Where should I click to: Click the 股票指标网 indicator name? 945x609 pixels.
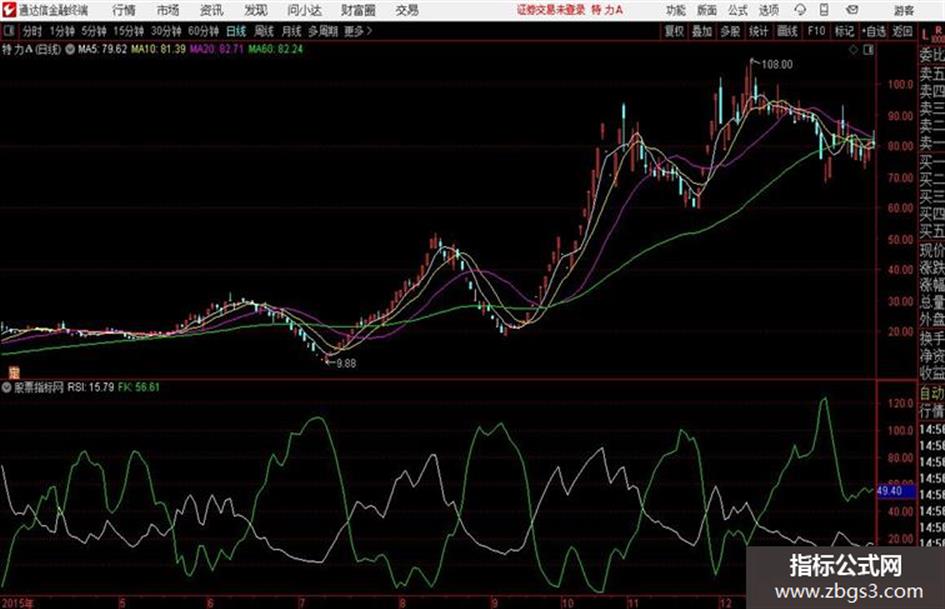click(39, 387)
